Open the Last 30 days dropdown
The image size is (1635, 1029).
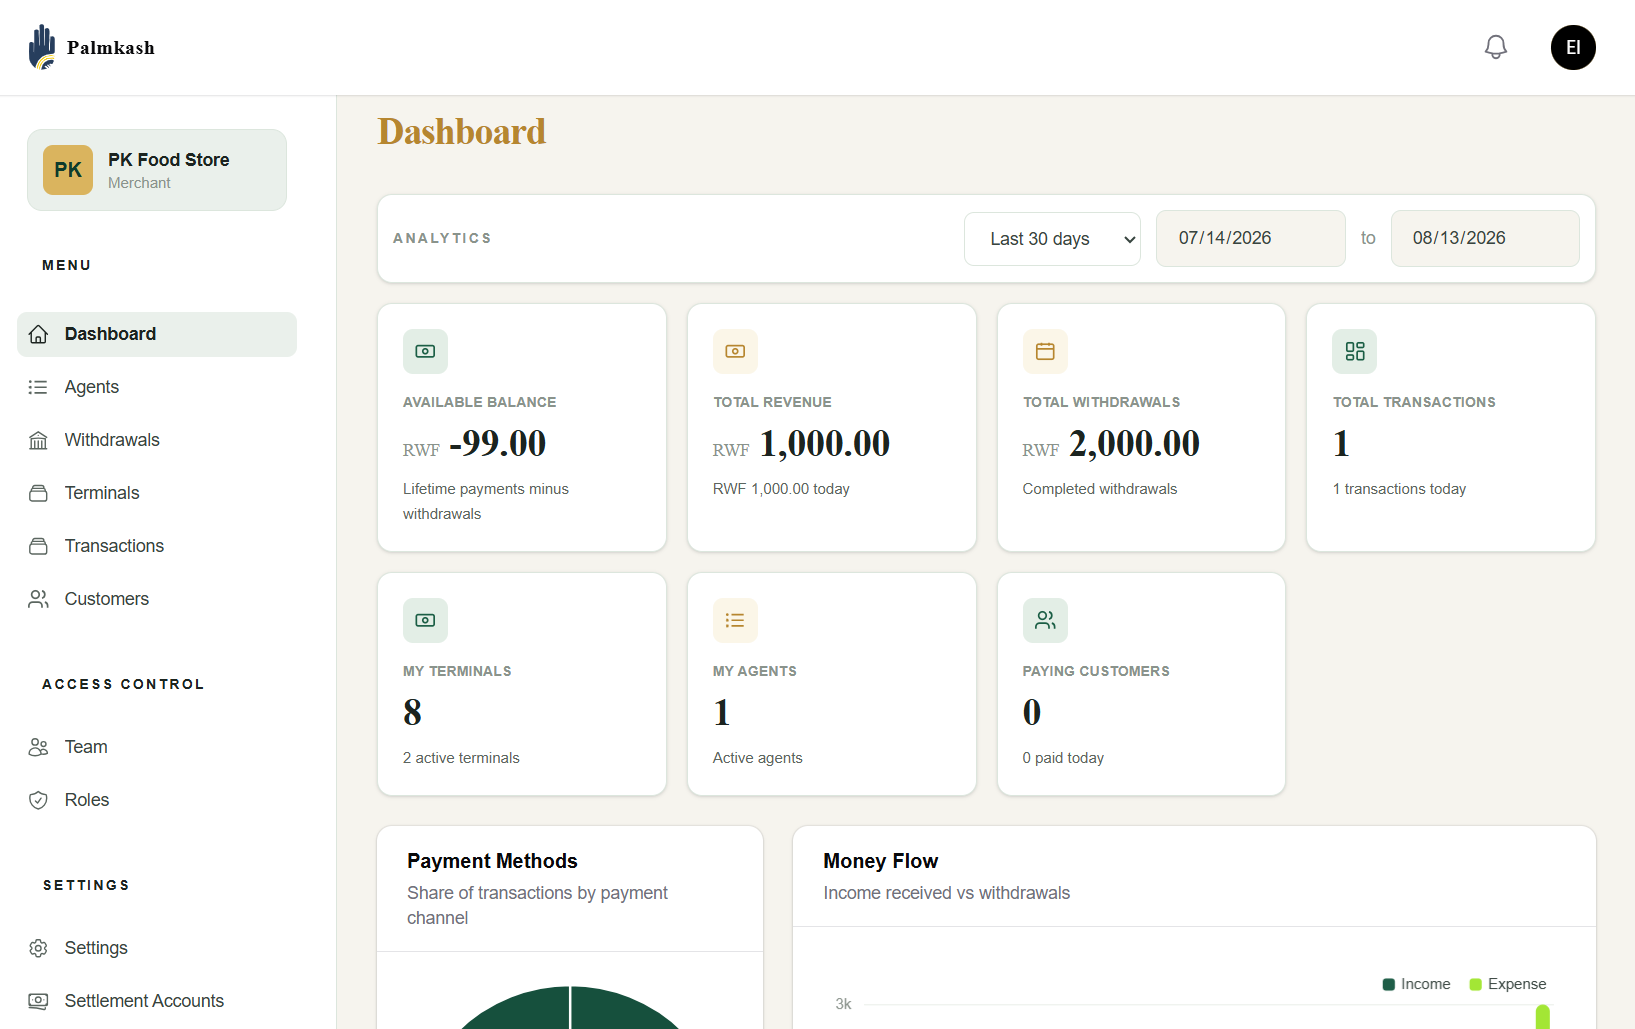1052,239
